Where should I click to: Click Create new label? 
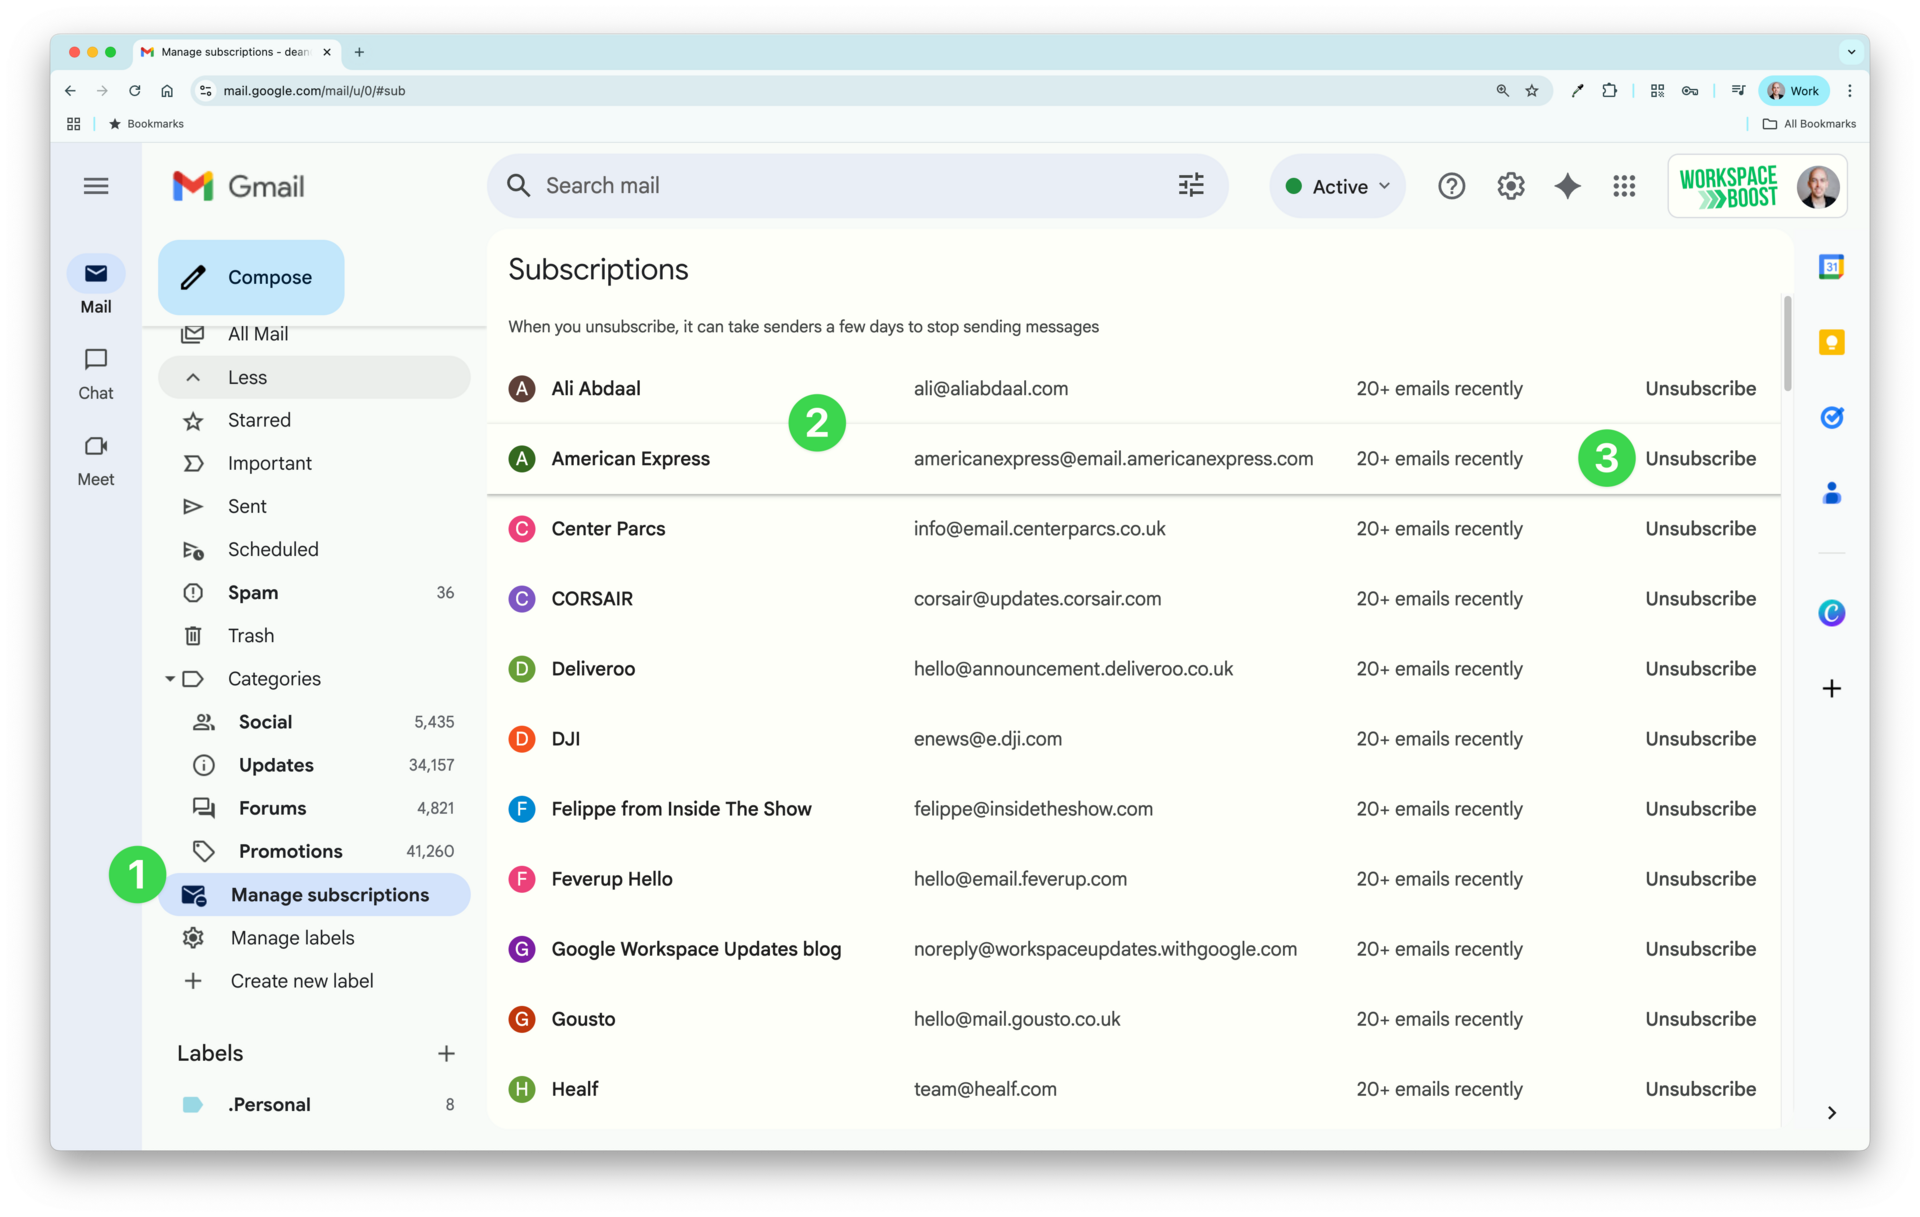pyautogui.click(x=301, y=980)
